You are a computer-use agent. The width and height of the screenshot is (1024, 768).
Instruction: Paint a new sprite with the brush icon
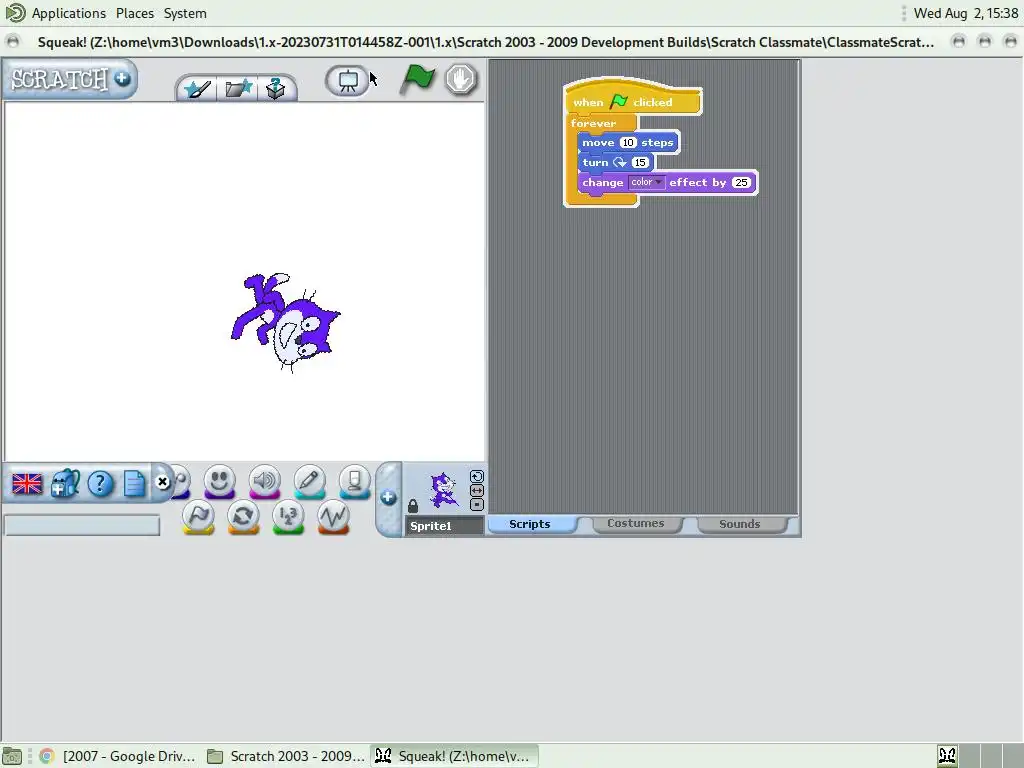click(x=197, y=88)
